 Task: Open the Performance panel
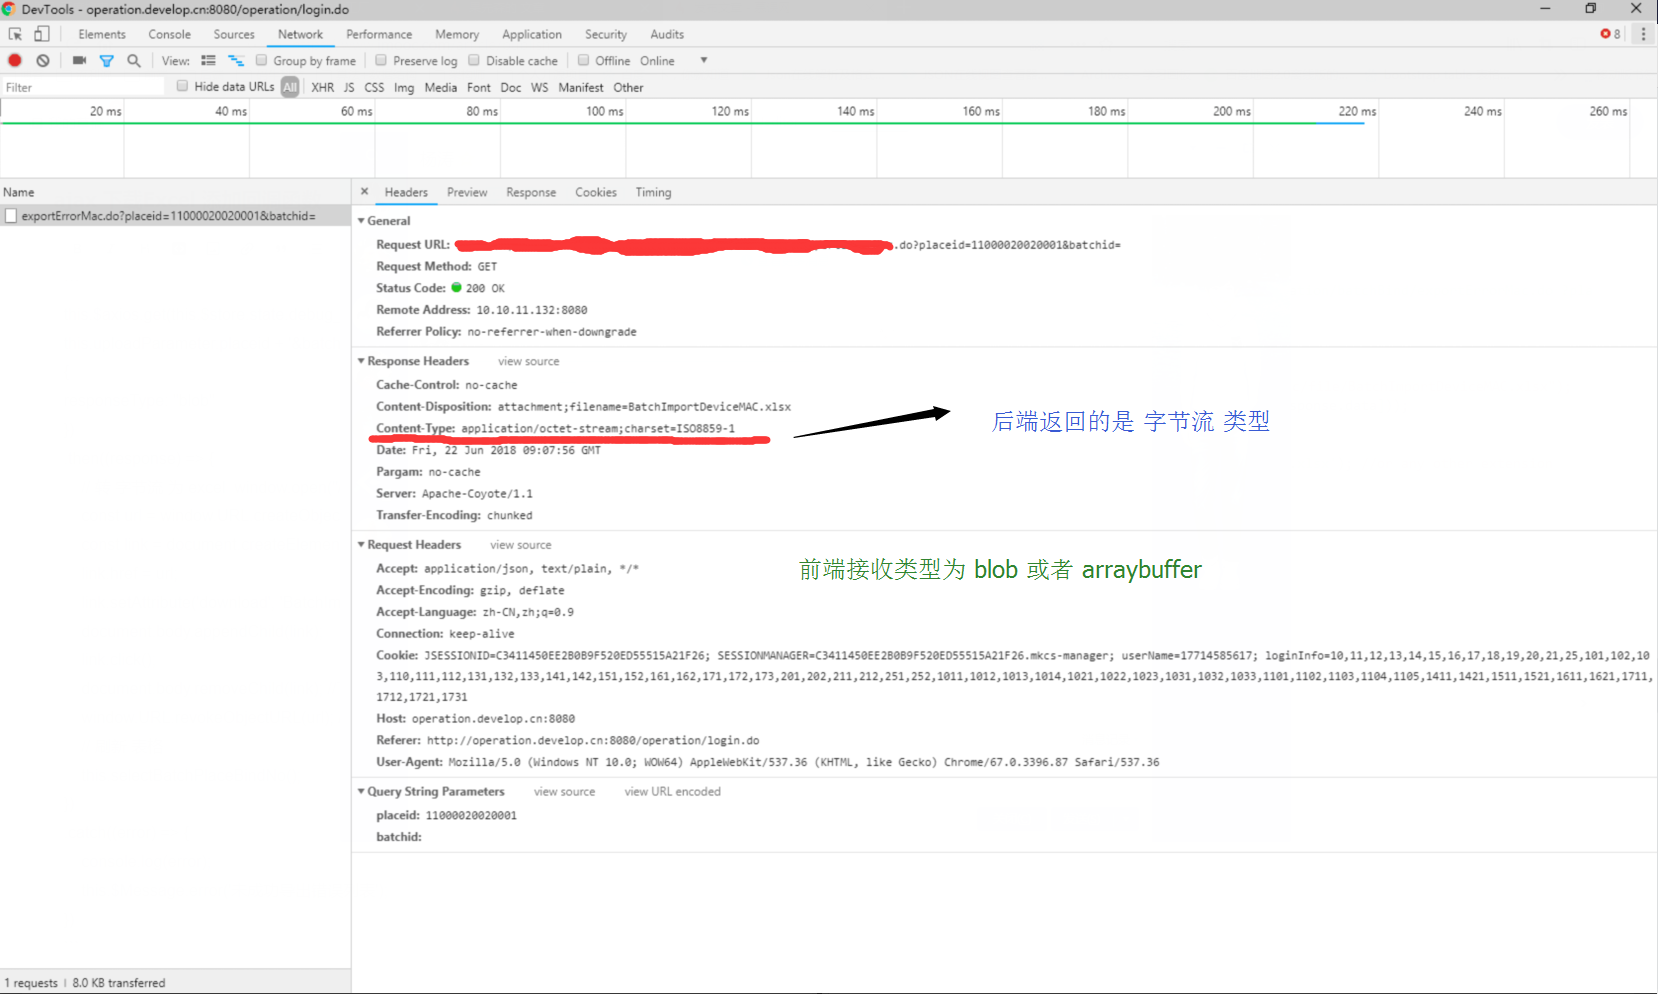tap(379, 34)
